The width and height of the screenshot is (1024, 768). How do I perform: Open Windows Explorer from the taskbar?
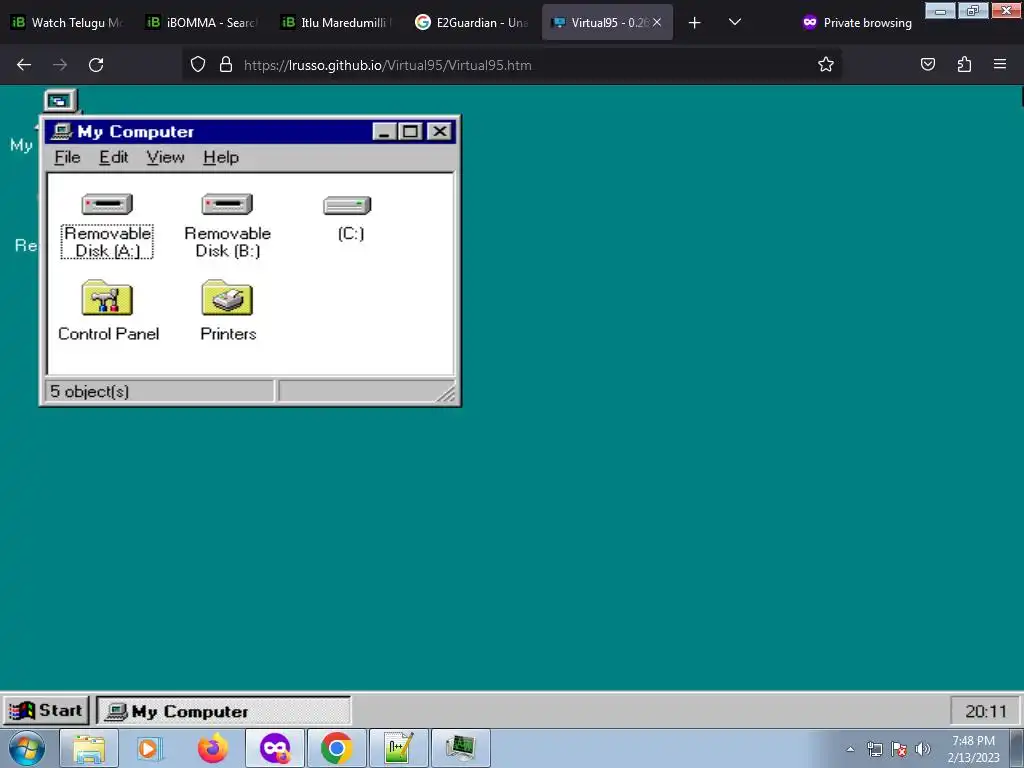[x=89, y=748]
